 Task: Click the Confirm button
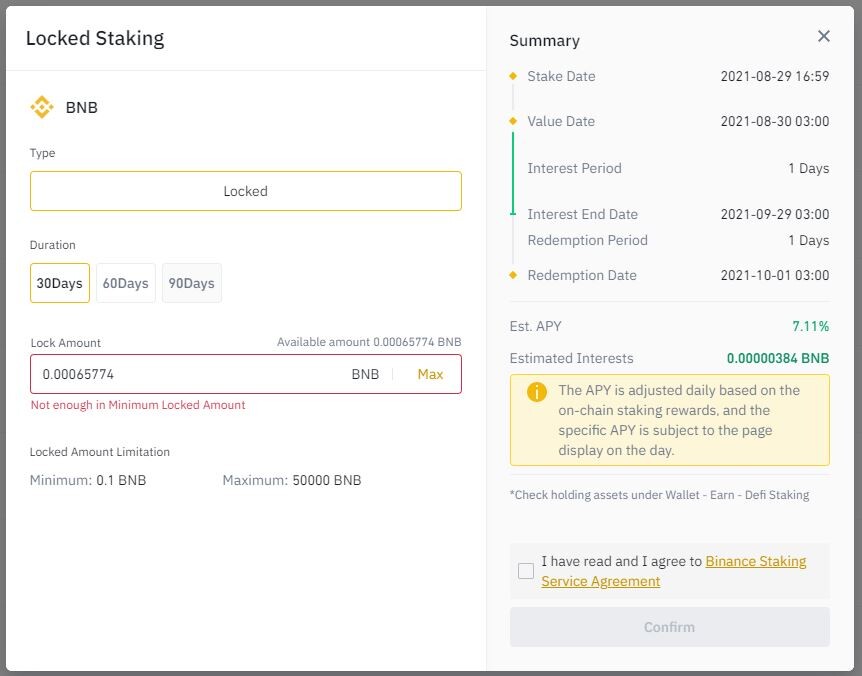click(x=670, y=627)
